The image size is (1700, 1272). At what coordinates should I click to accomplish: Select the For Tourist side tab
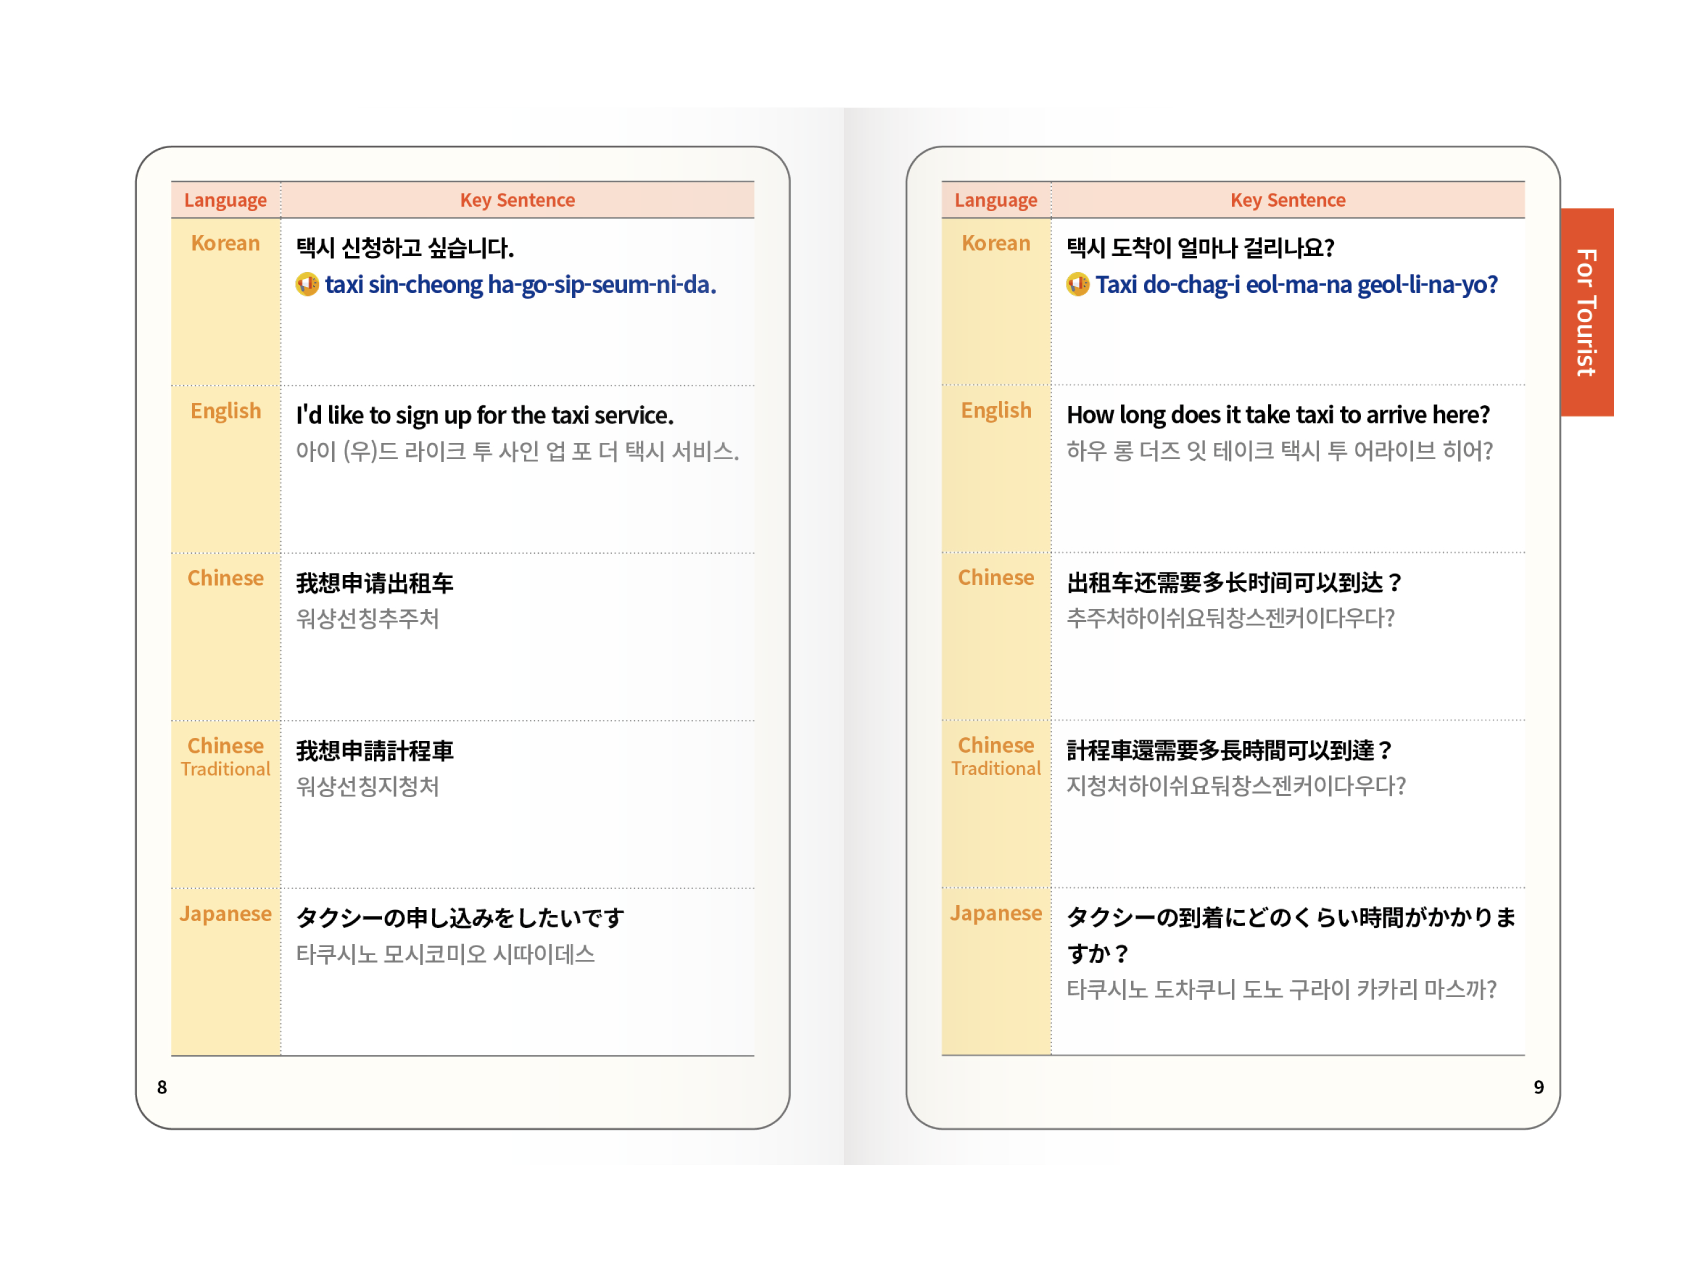coord(1587,312)
